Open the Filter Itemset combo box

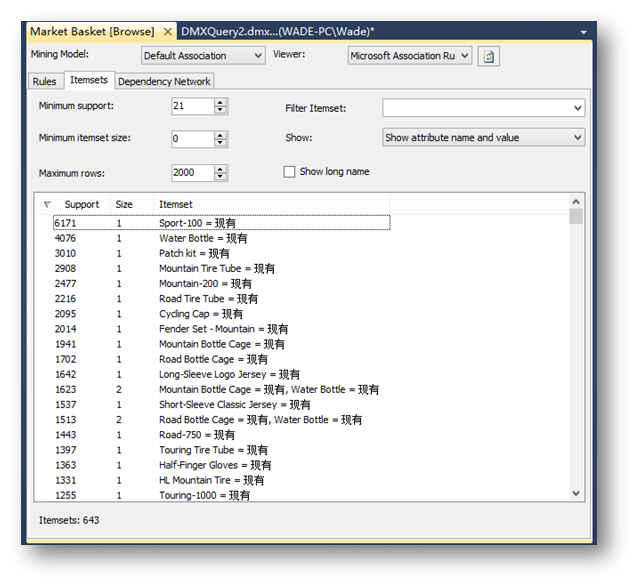[x=483, y=108]
